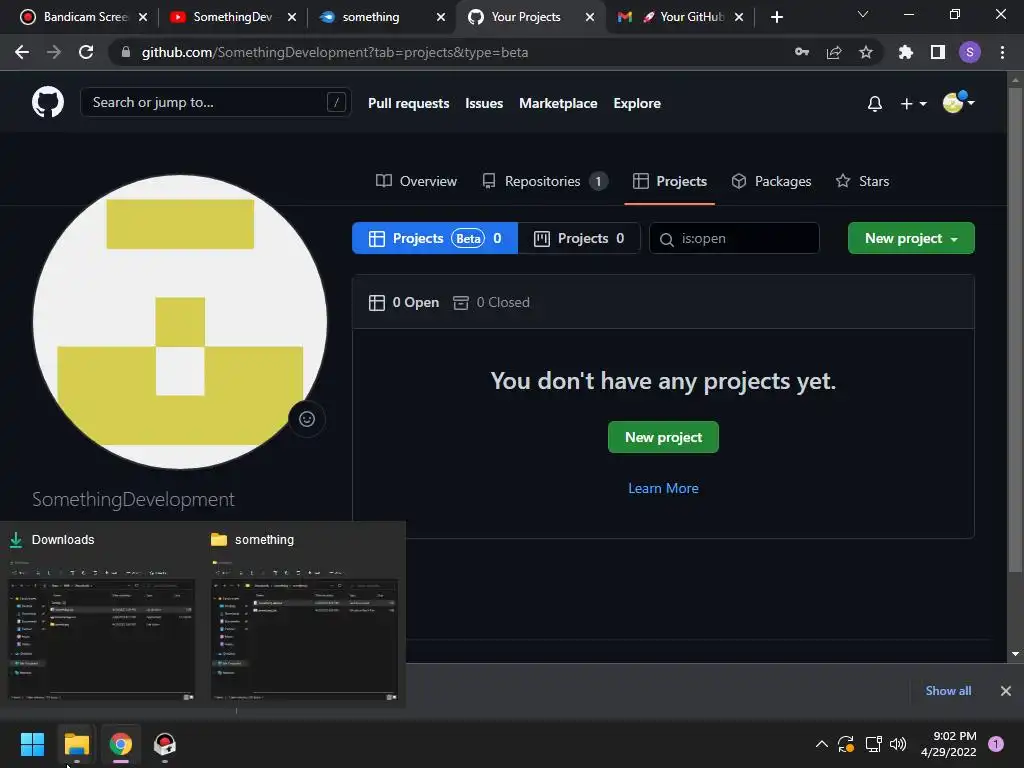The height and width of the screenshot is (768, 1024).
Task: Click the address bar URL
Action: click(x=334, y=52)
